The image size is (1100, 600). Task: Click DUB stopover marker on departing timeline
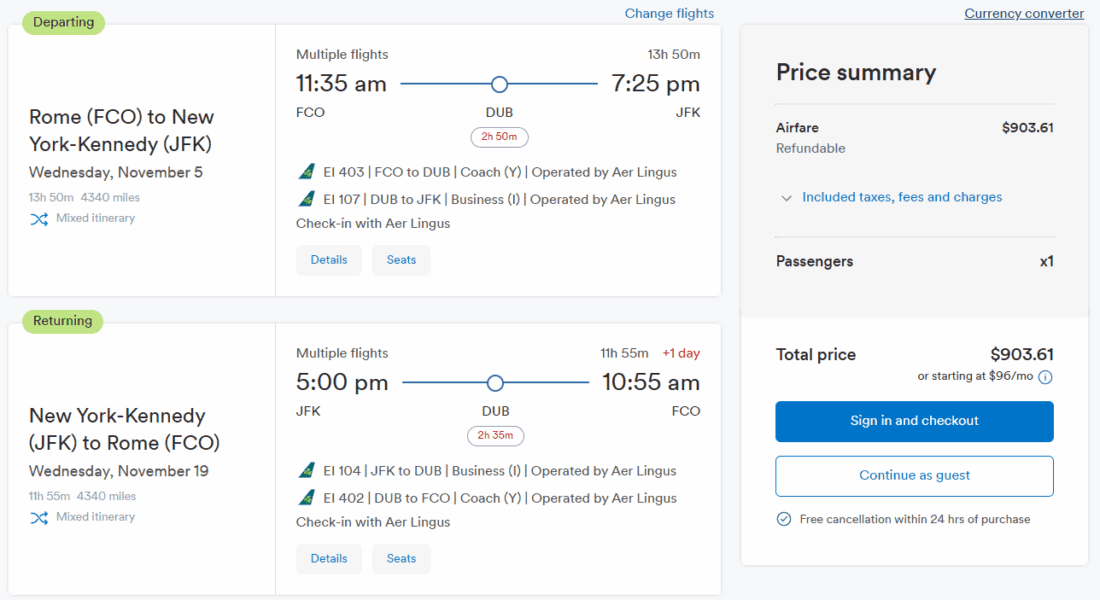coord(499,84)
